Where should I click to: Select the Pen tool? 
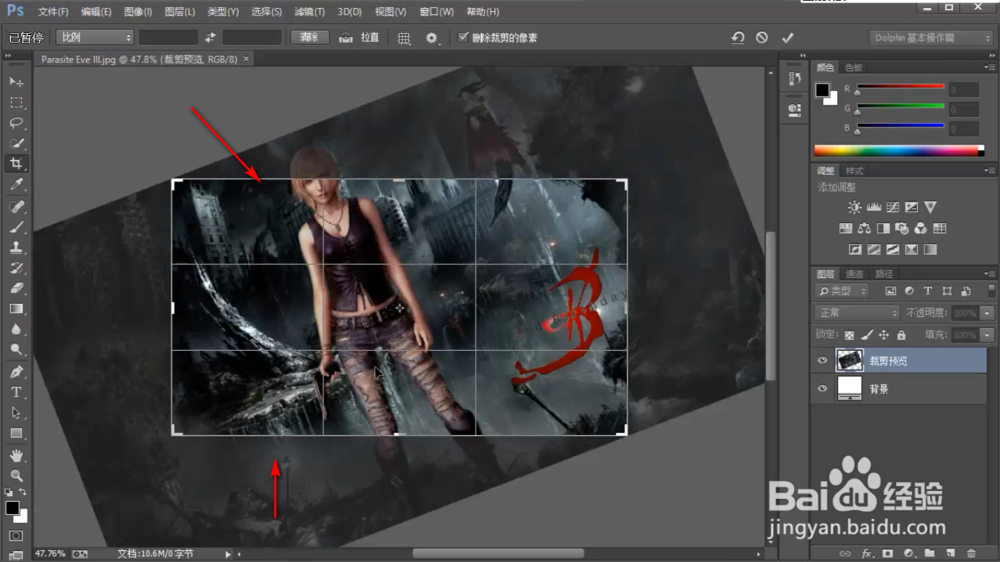(16, 371)
